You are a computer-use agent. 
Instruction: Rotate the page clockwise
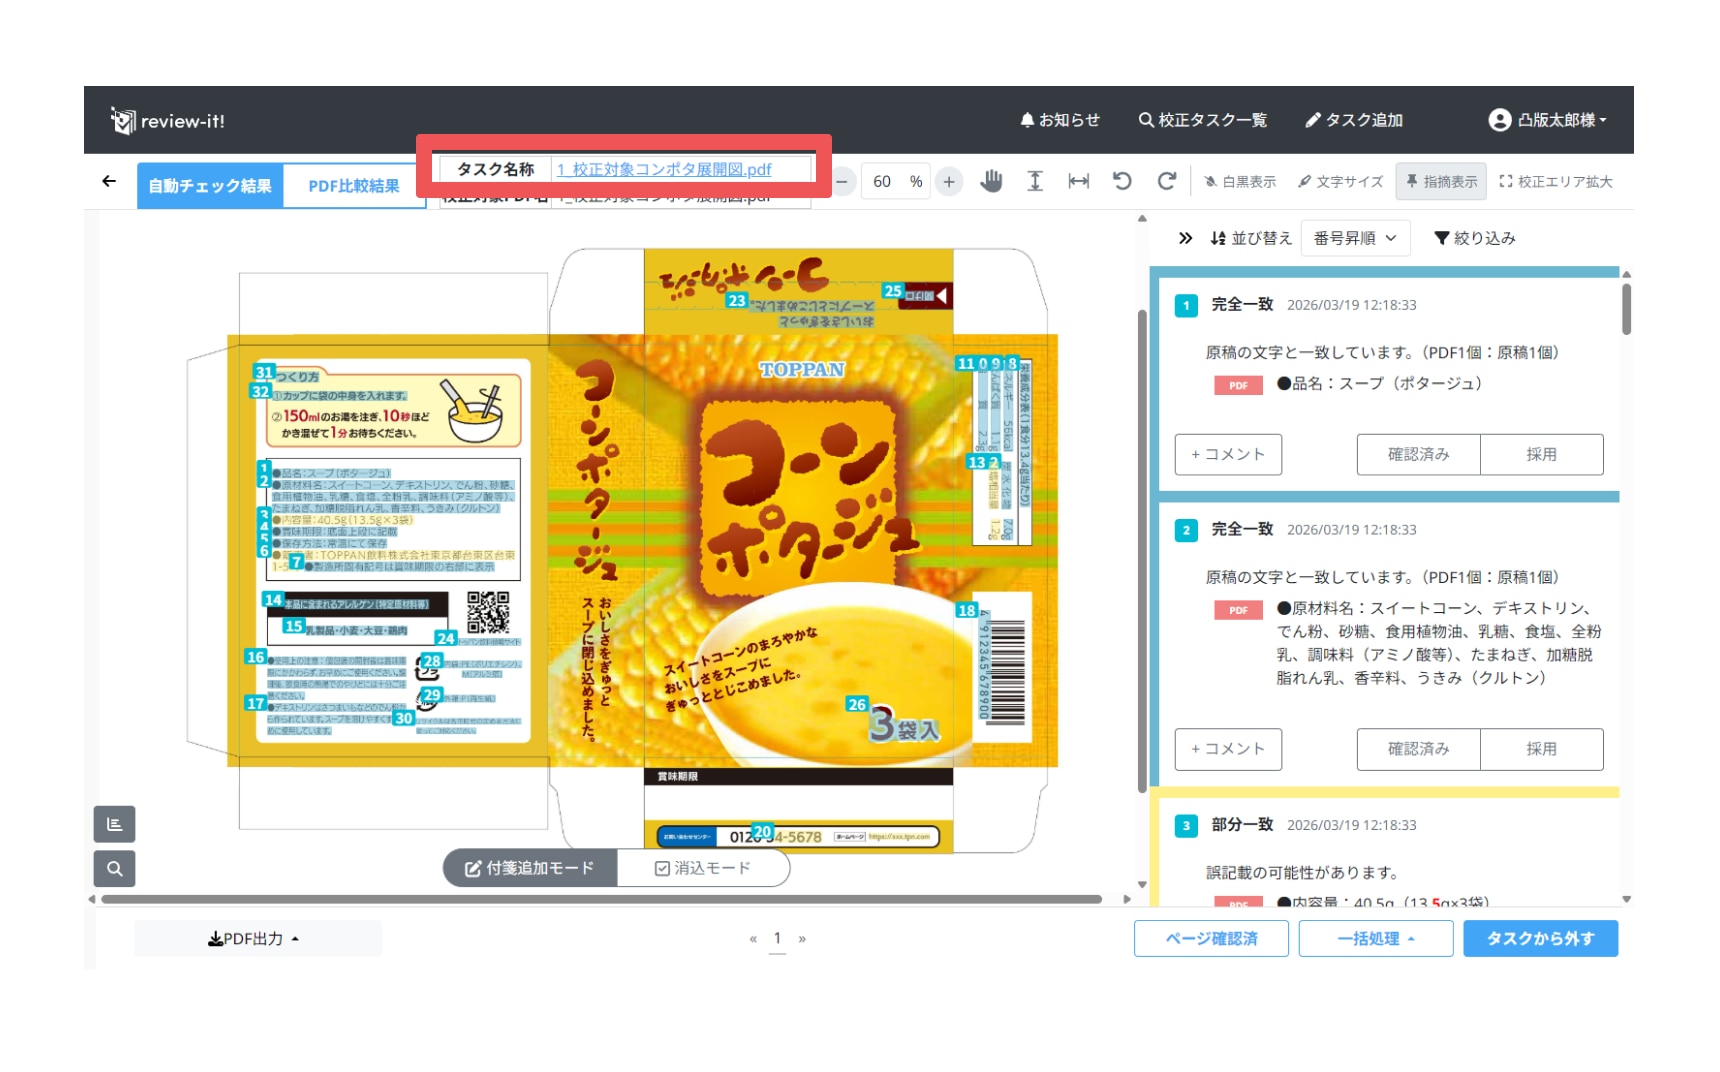coord(1166,181)
